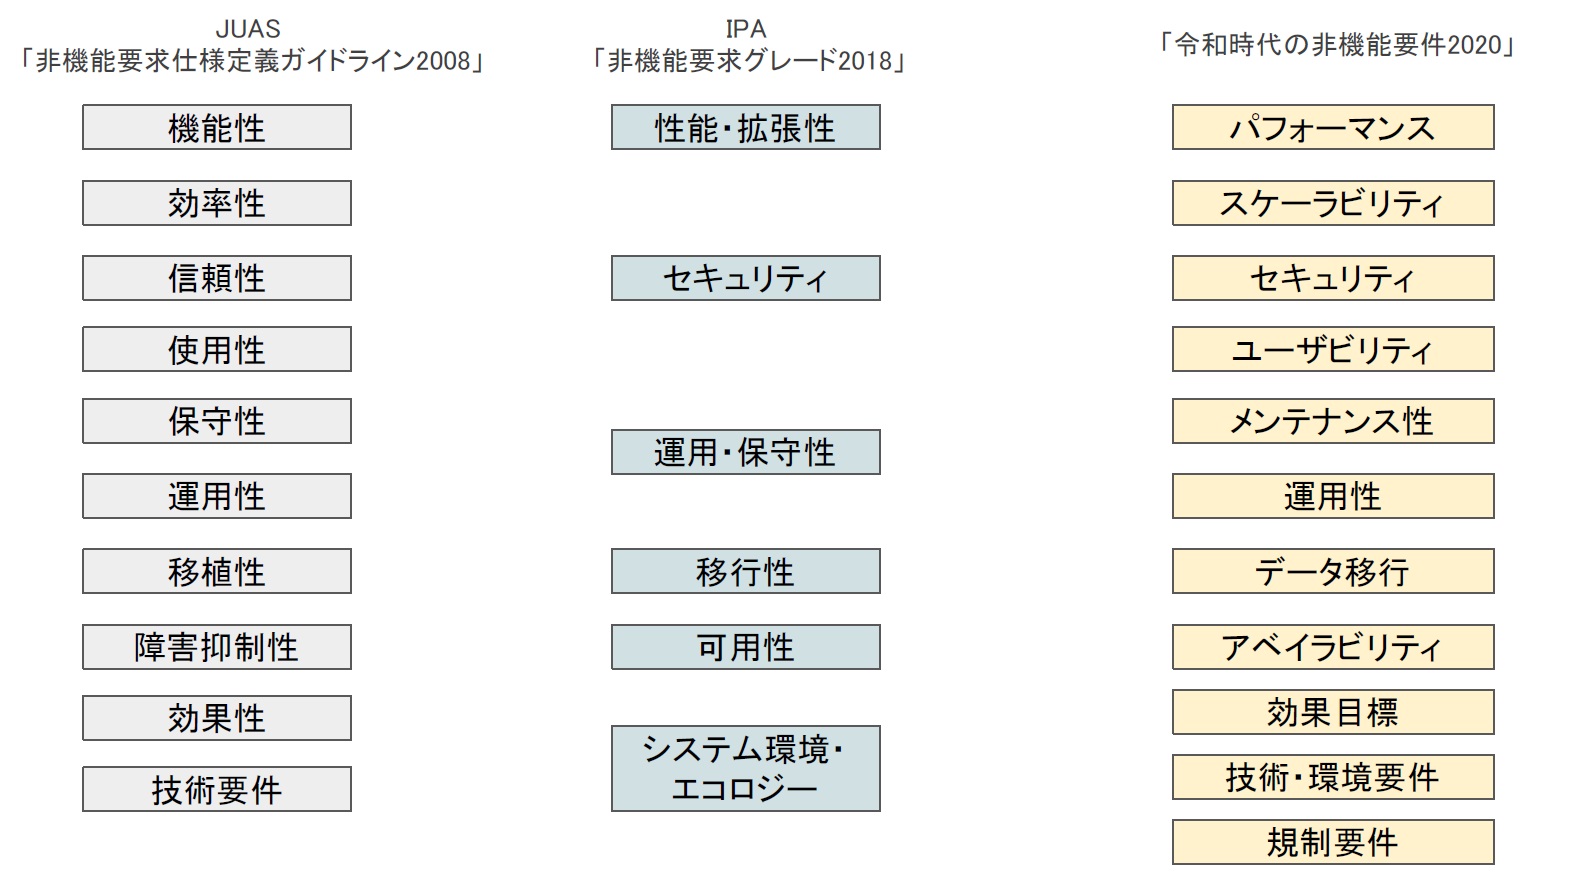1581x894 pixels.
Task: Select the 使用性 box
Action: (x=217, y=349)
